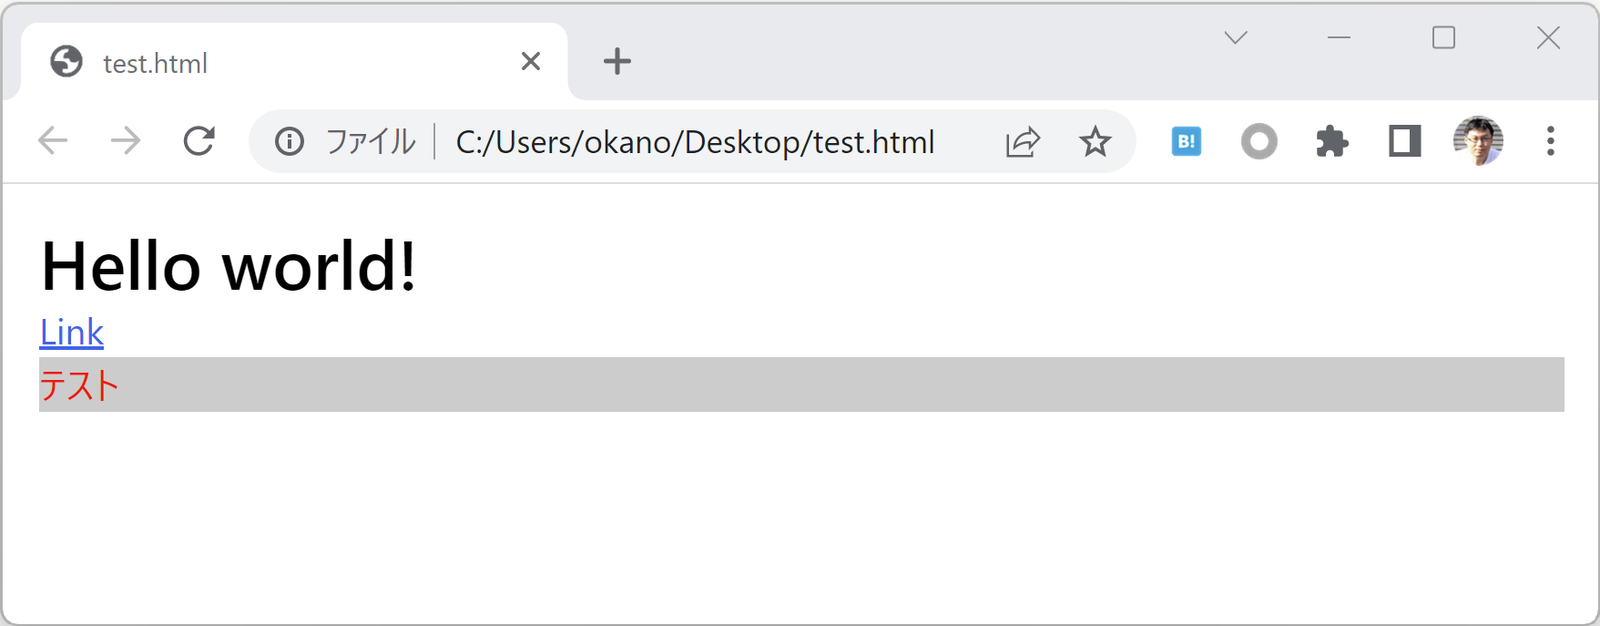Click the address bar showing C:/Users/okano/Desktop/test.html

click(694, 142)
